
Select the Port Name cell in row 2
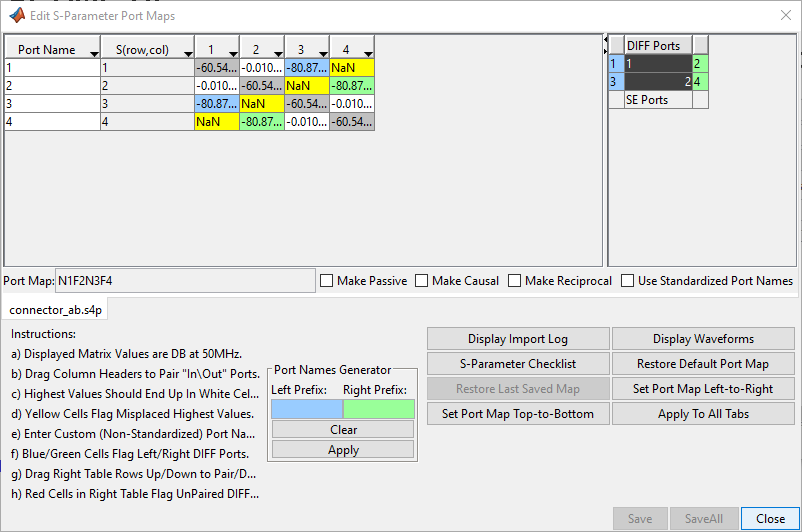pyautogui.click(x=52, y=85)
